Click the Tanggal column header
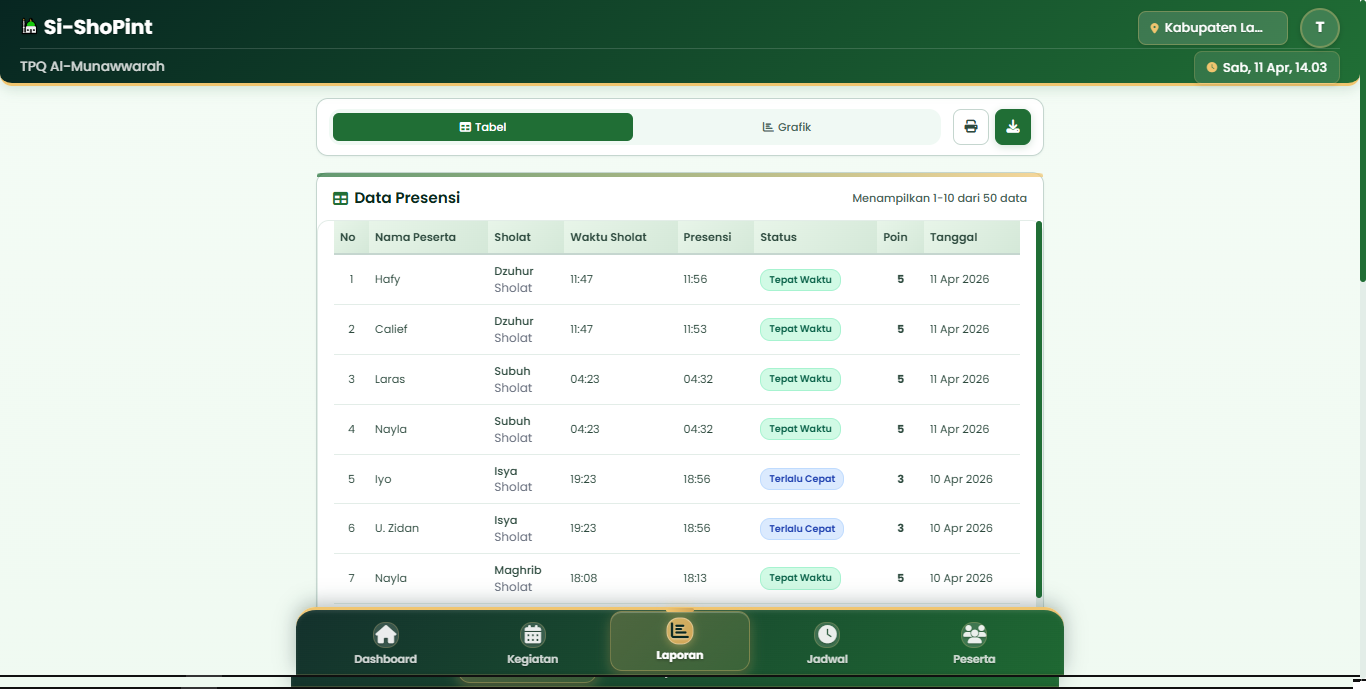Screen dimensions: 1366x689 pos(953,237)
